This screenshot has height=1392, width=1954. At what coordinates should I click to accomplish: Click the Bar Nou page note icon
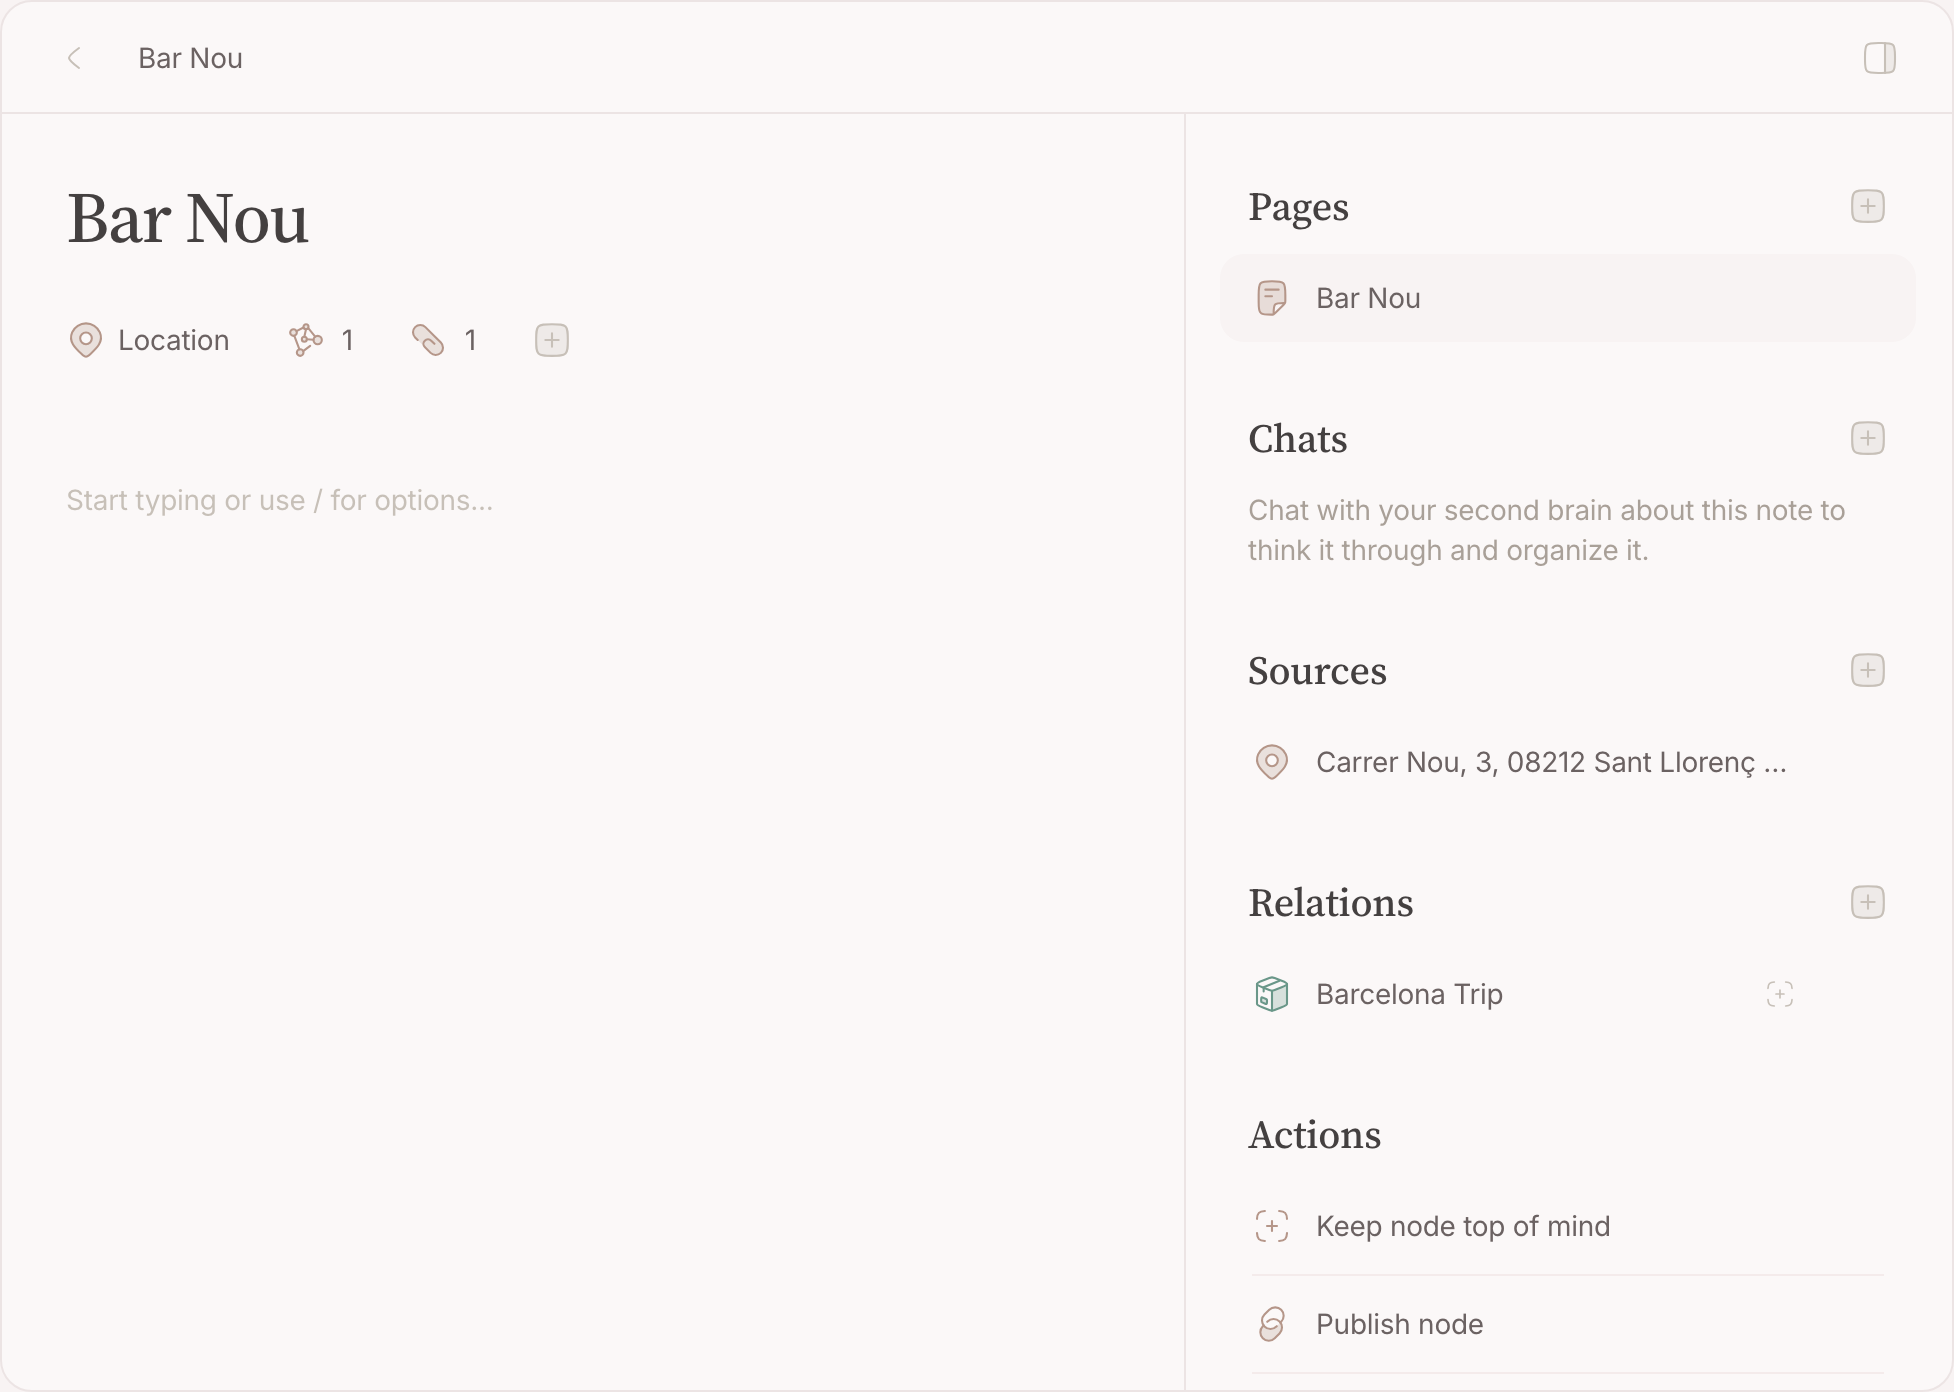click(1271, 298)
